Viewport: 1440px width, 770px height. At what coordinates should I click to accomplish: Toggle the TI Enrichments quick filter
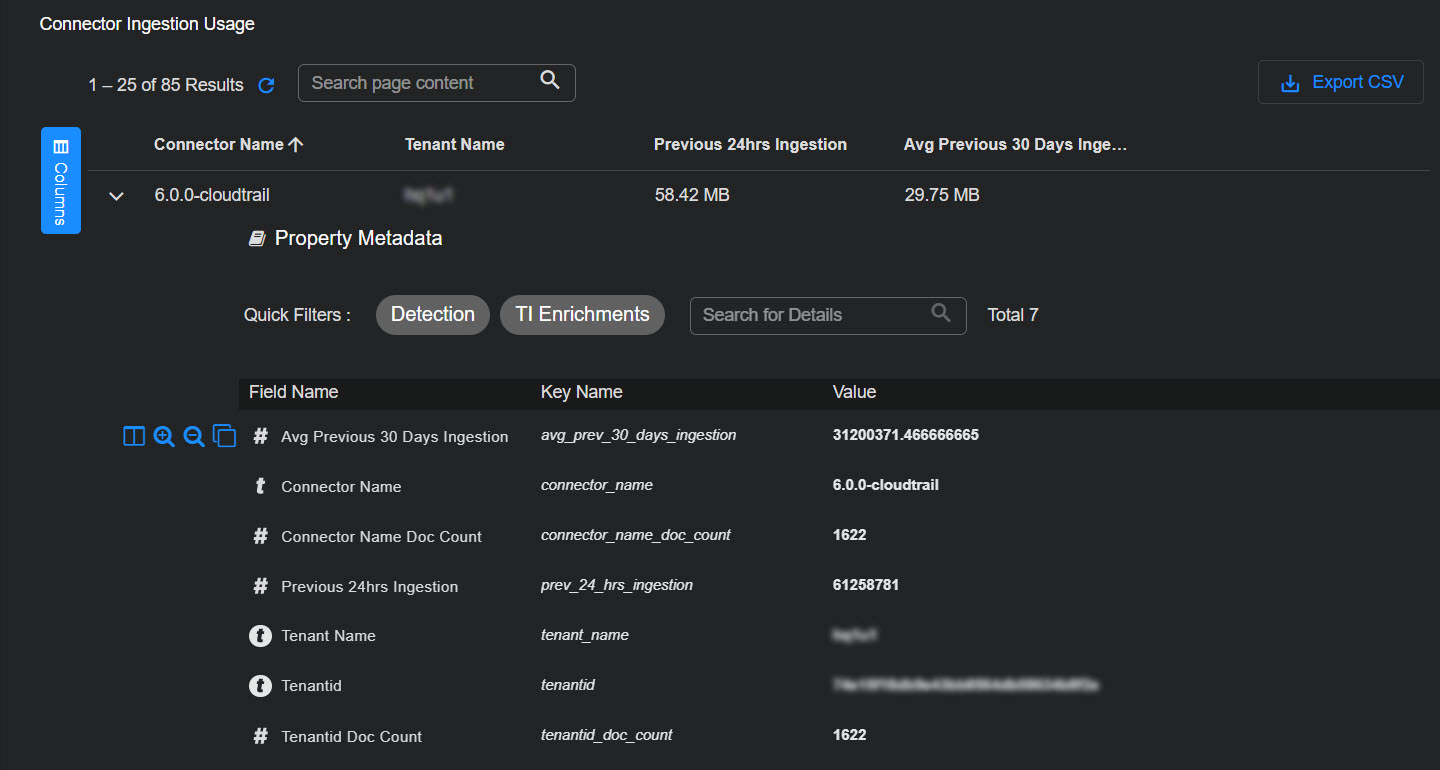[x=582, y=314]
